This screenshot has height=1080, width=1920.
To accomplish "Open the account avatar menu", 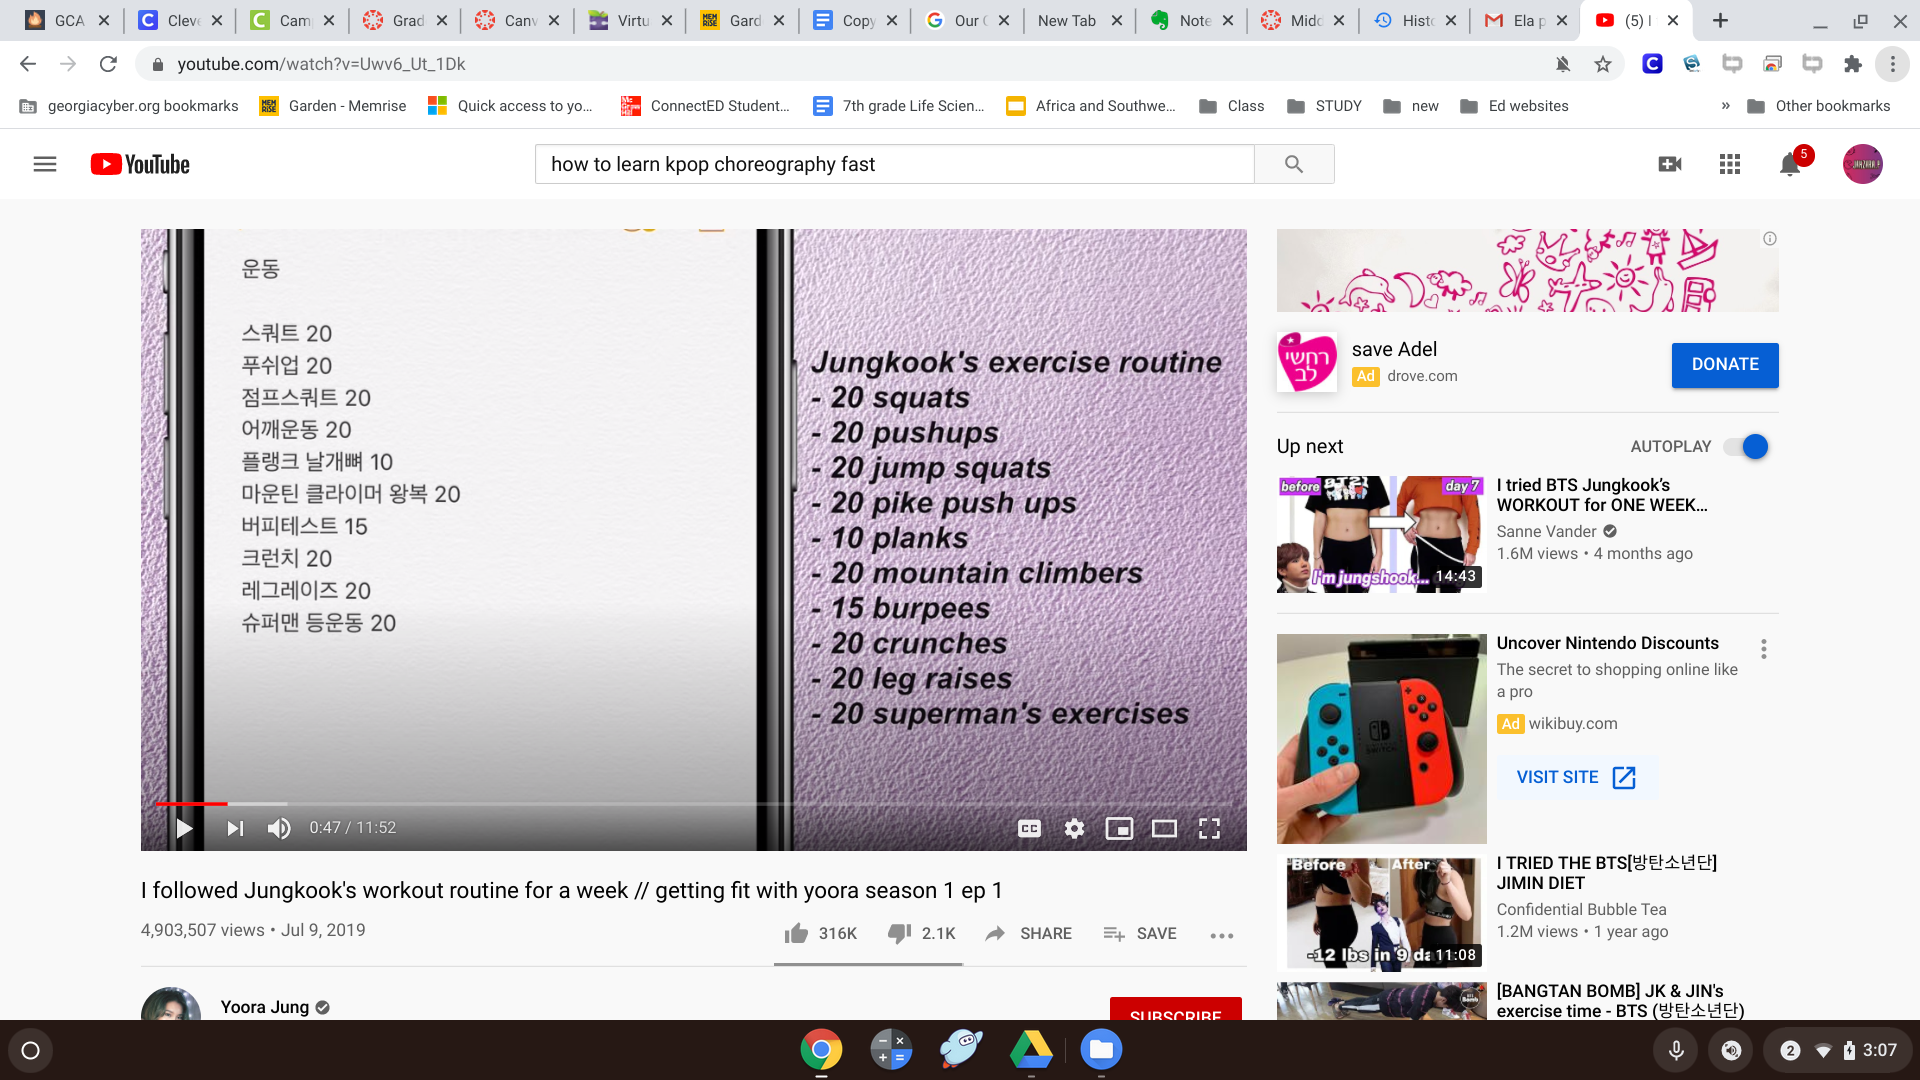I will coord(1863,164).
